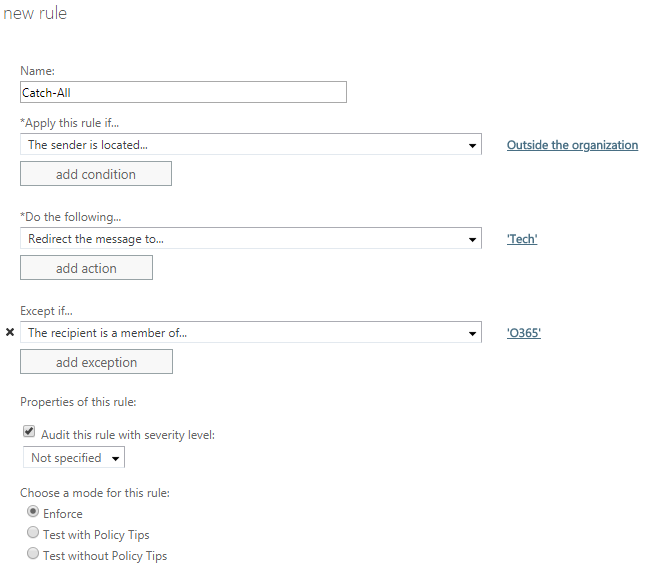Open 'The sender is located...' dropdown
The width and height of the screenshot is (648, 574).
tap(251, 144)
